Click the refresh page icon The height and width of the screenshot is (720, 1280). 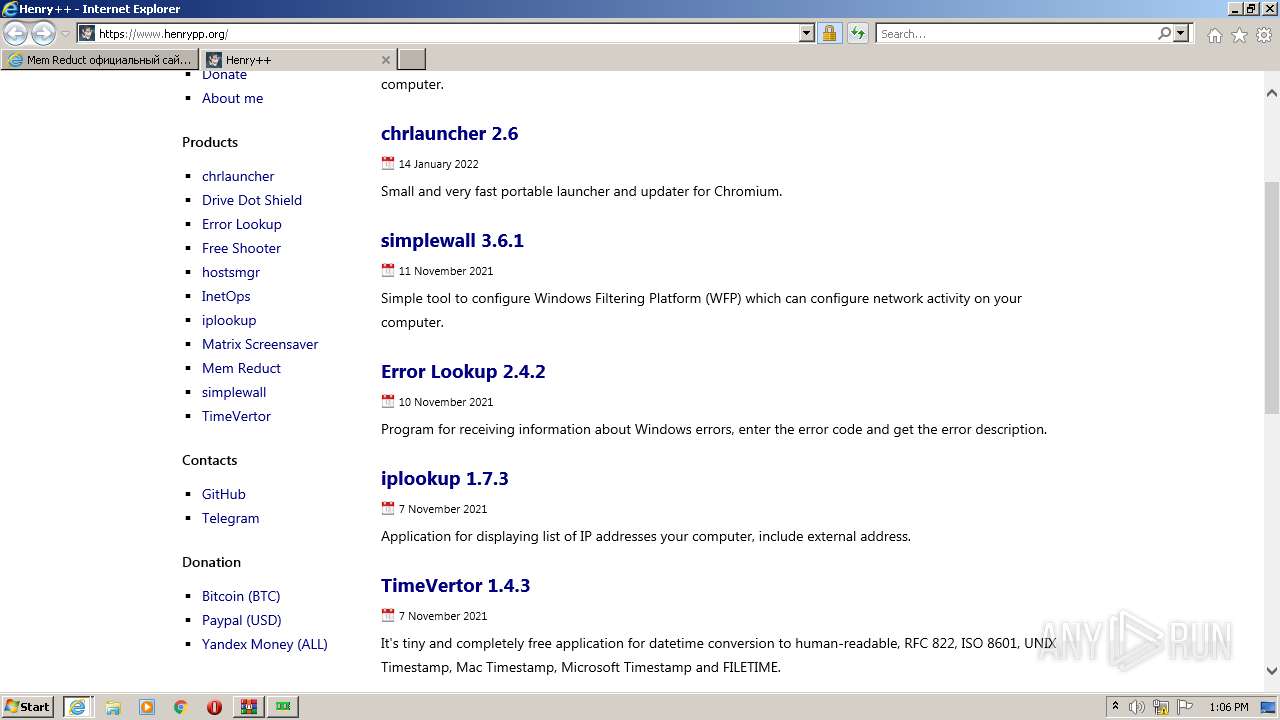point(857,34)
